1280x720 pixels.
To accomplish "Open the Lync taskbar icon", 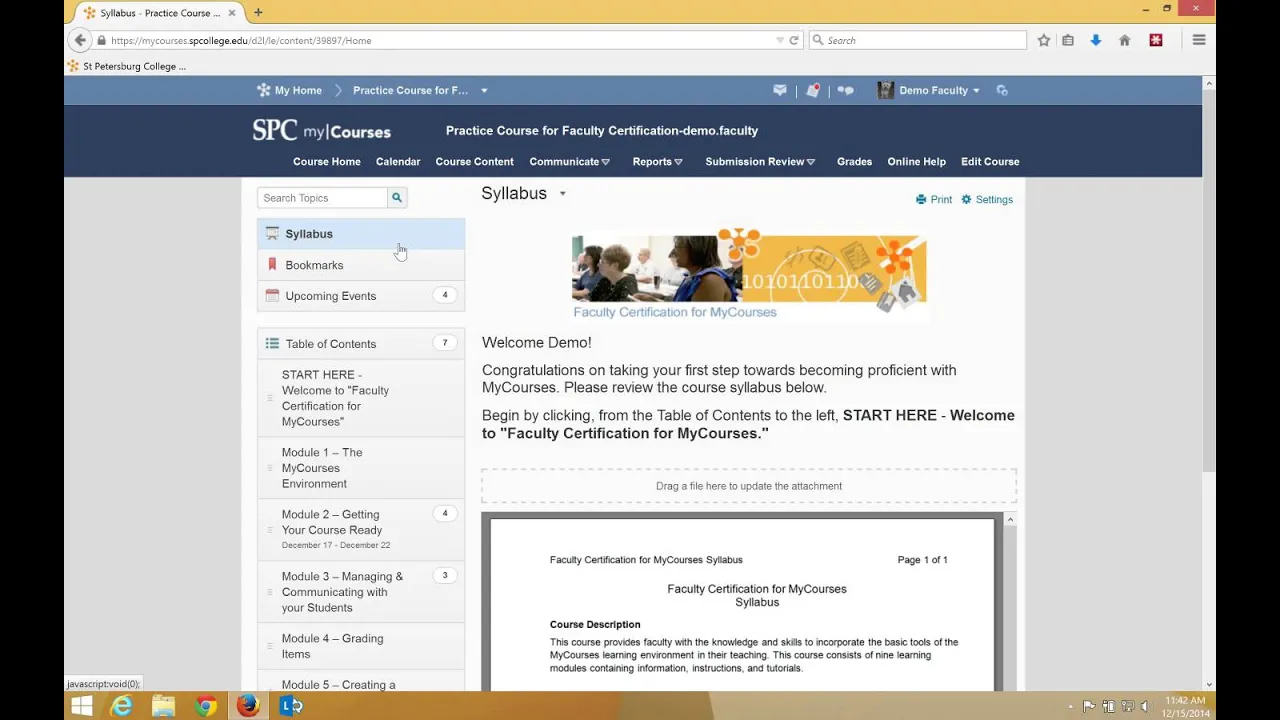I will coord(290,706).
